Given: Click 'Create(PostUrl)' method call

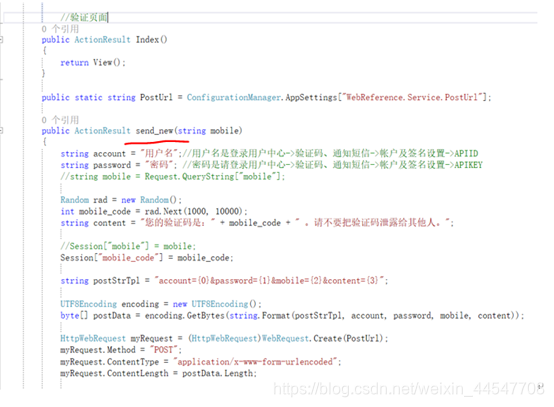Looking at the screenshot, I should (348, 338).
